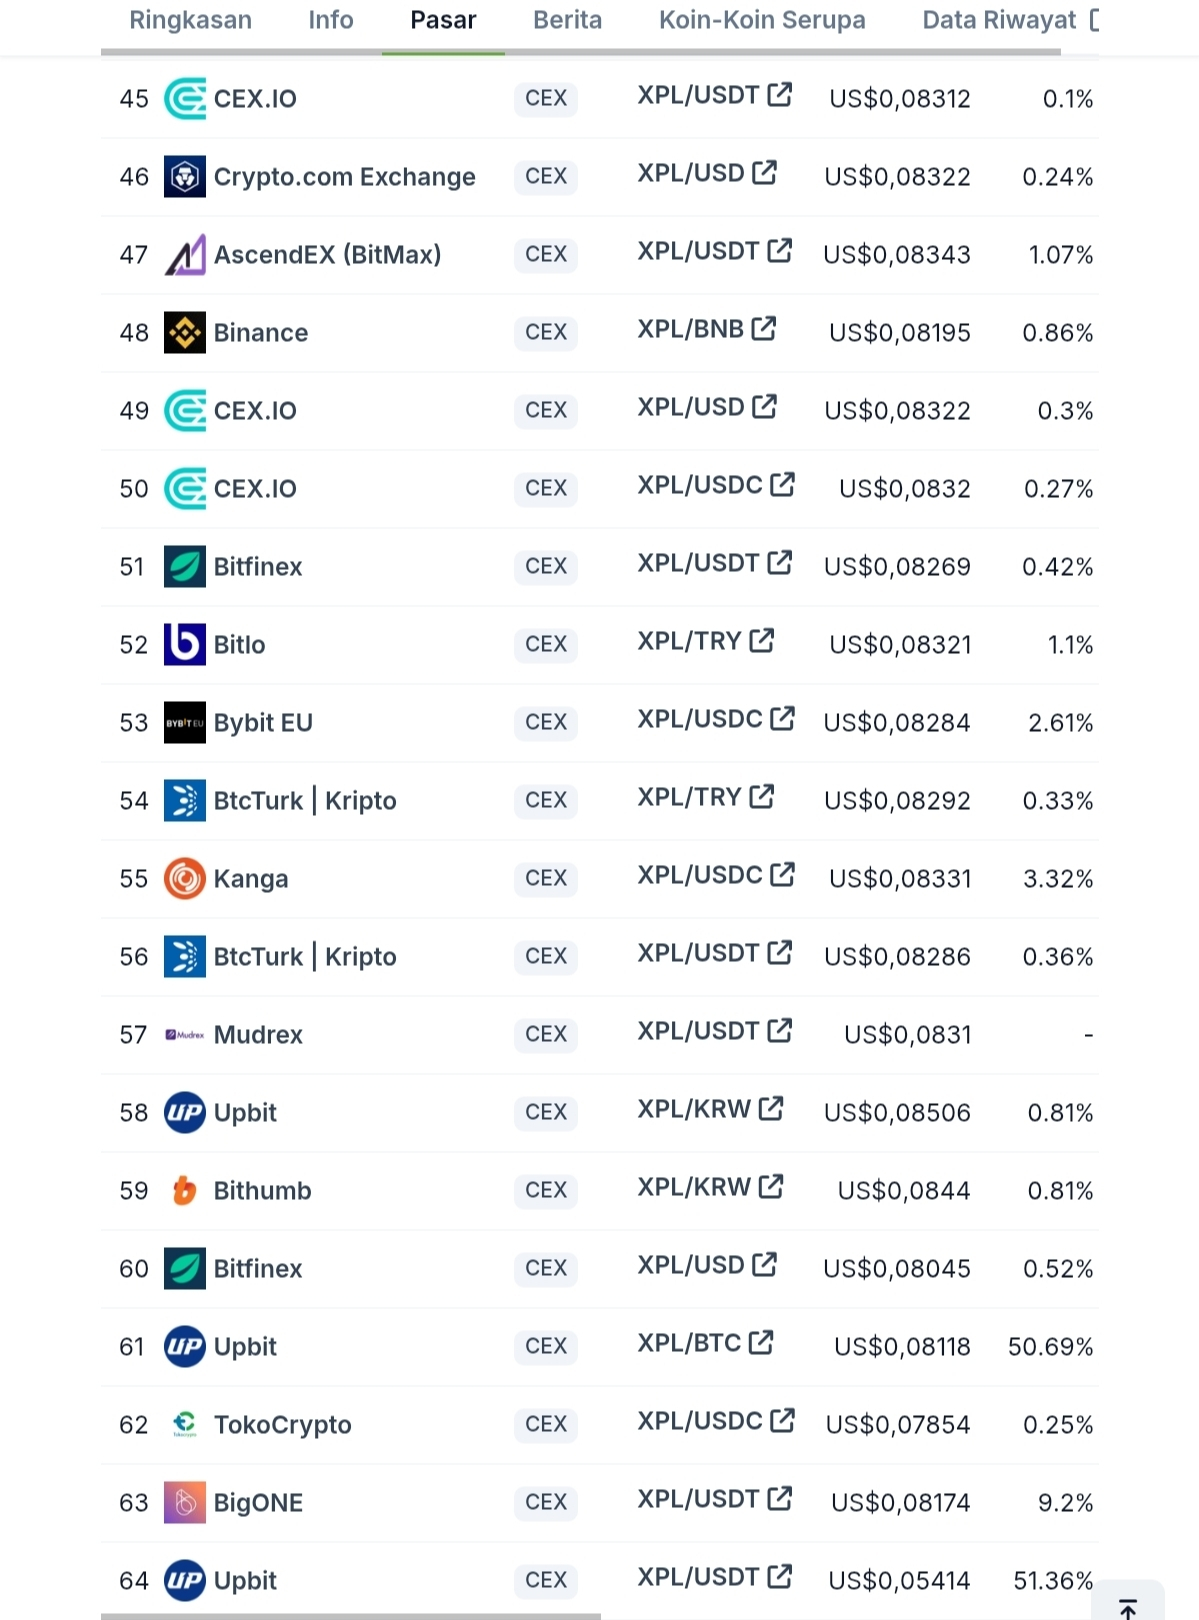
Task: Click the Kanga exchange logo
Action: pyautogui.click(x=185, y=879)
